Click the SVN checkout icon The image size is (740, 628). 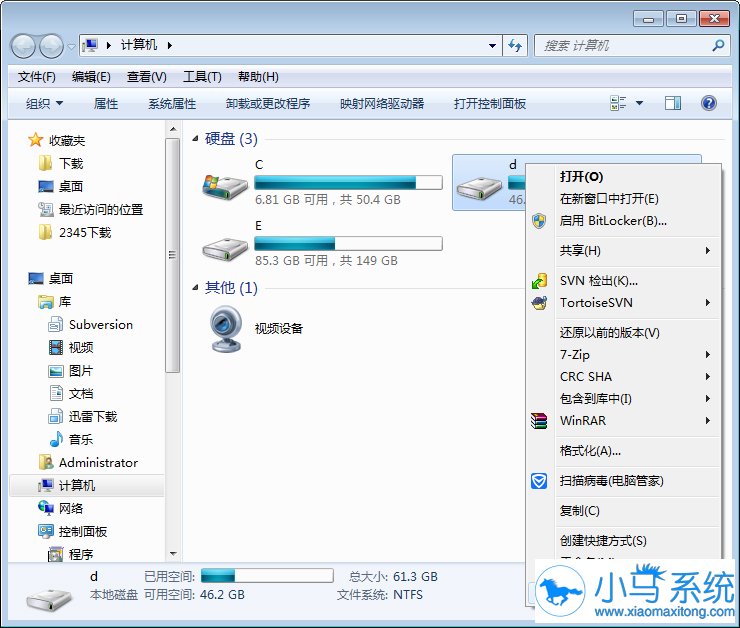coord(539,281)
